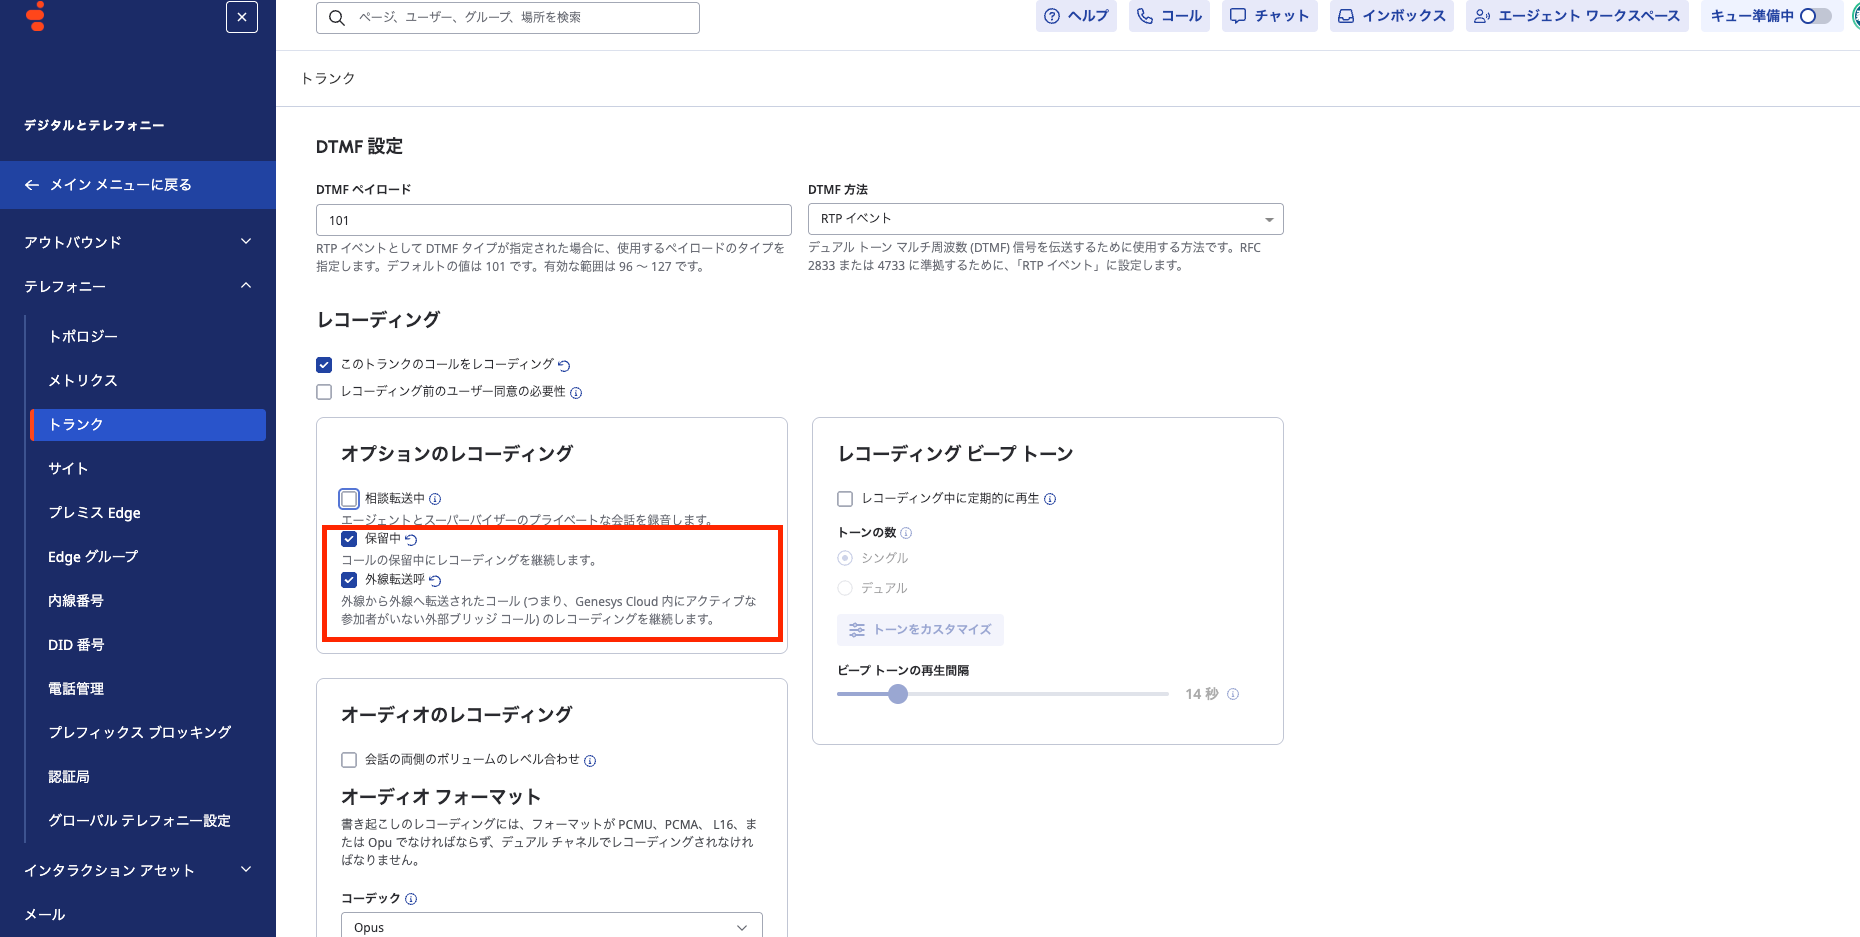Uncheck このトランクのコールをレコーディング checkbox
This screenshot has width=1860, height=937.
point(324,365)
